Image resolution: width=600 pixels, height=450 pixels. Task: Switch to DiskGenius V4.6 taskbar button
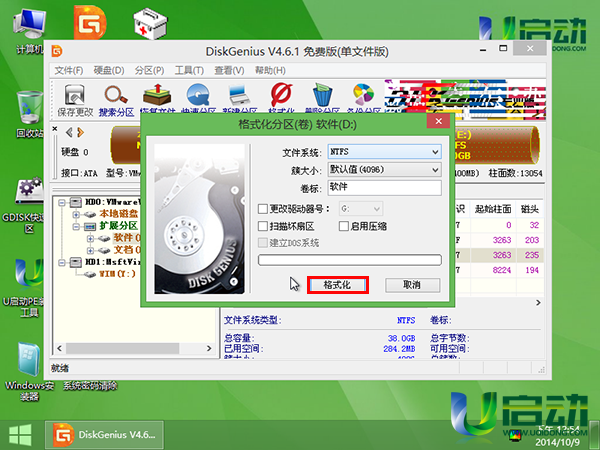[104, 435]
